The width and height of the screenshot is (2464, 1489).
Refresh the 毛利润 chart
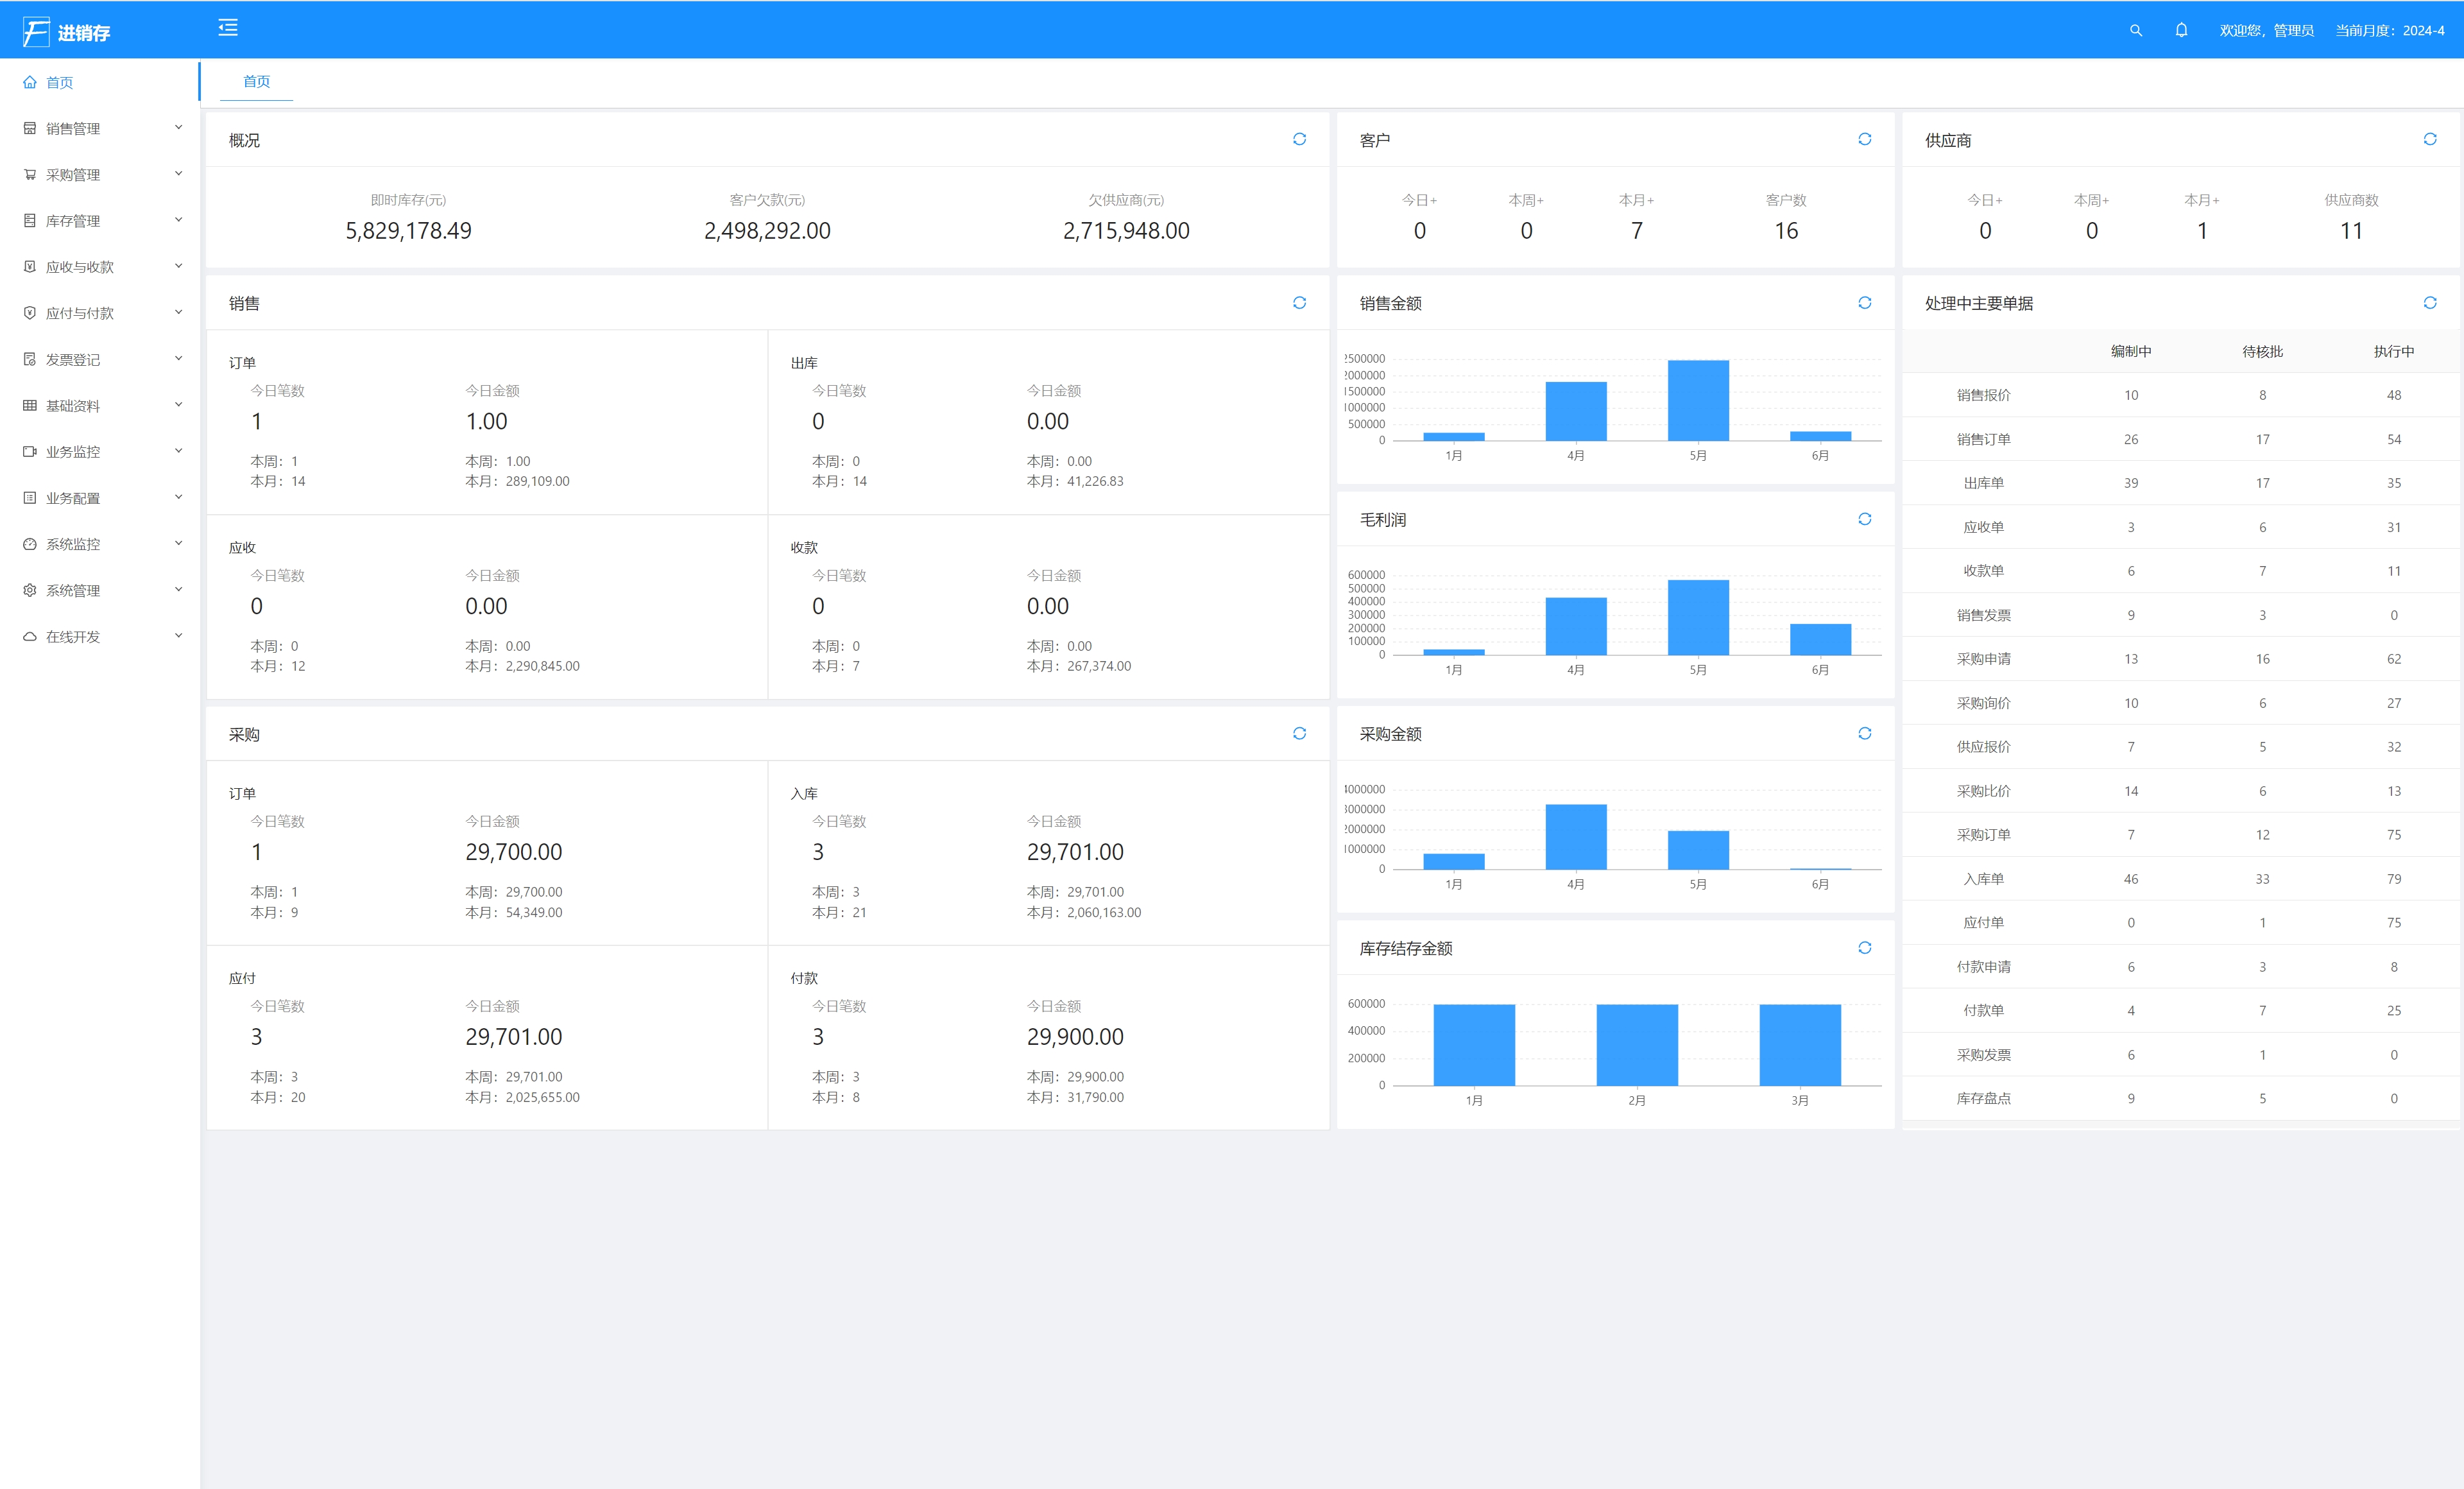coord(1864,518)
